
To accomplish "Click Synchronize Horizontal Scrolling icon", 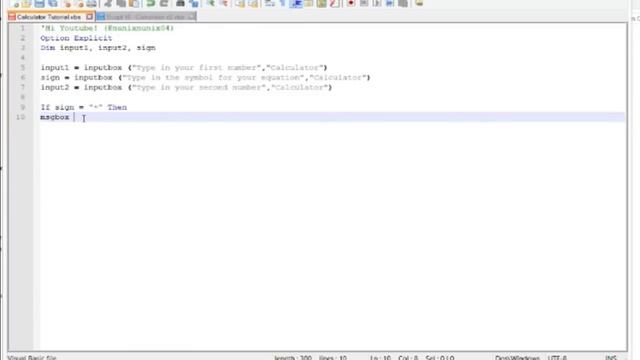I will pyautogui.click(x=253, y=3).
